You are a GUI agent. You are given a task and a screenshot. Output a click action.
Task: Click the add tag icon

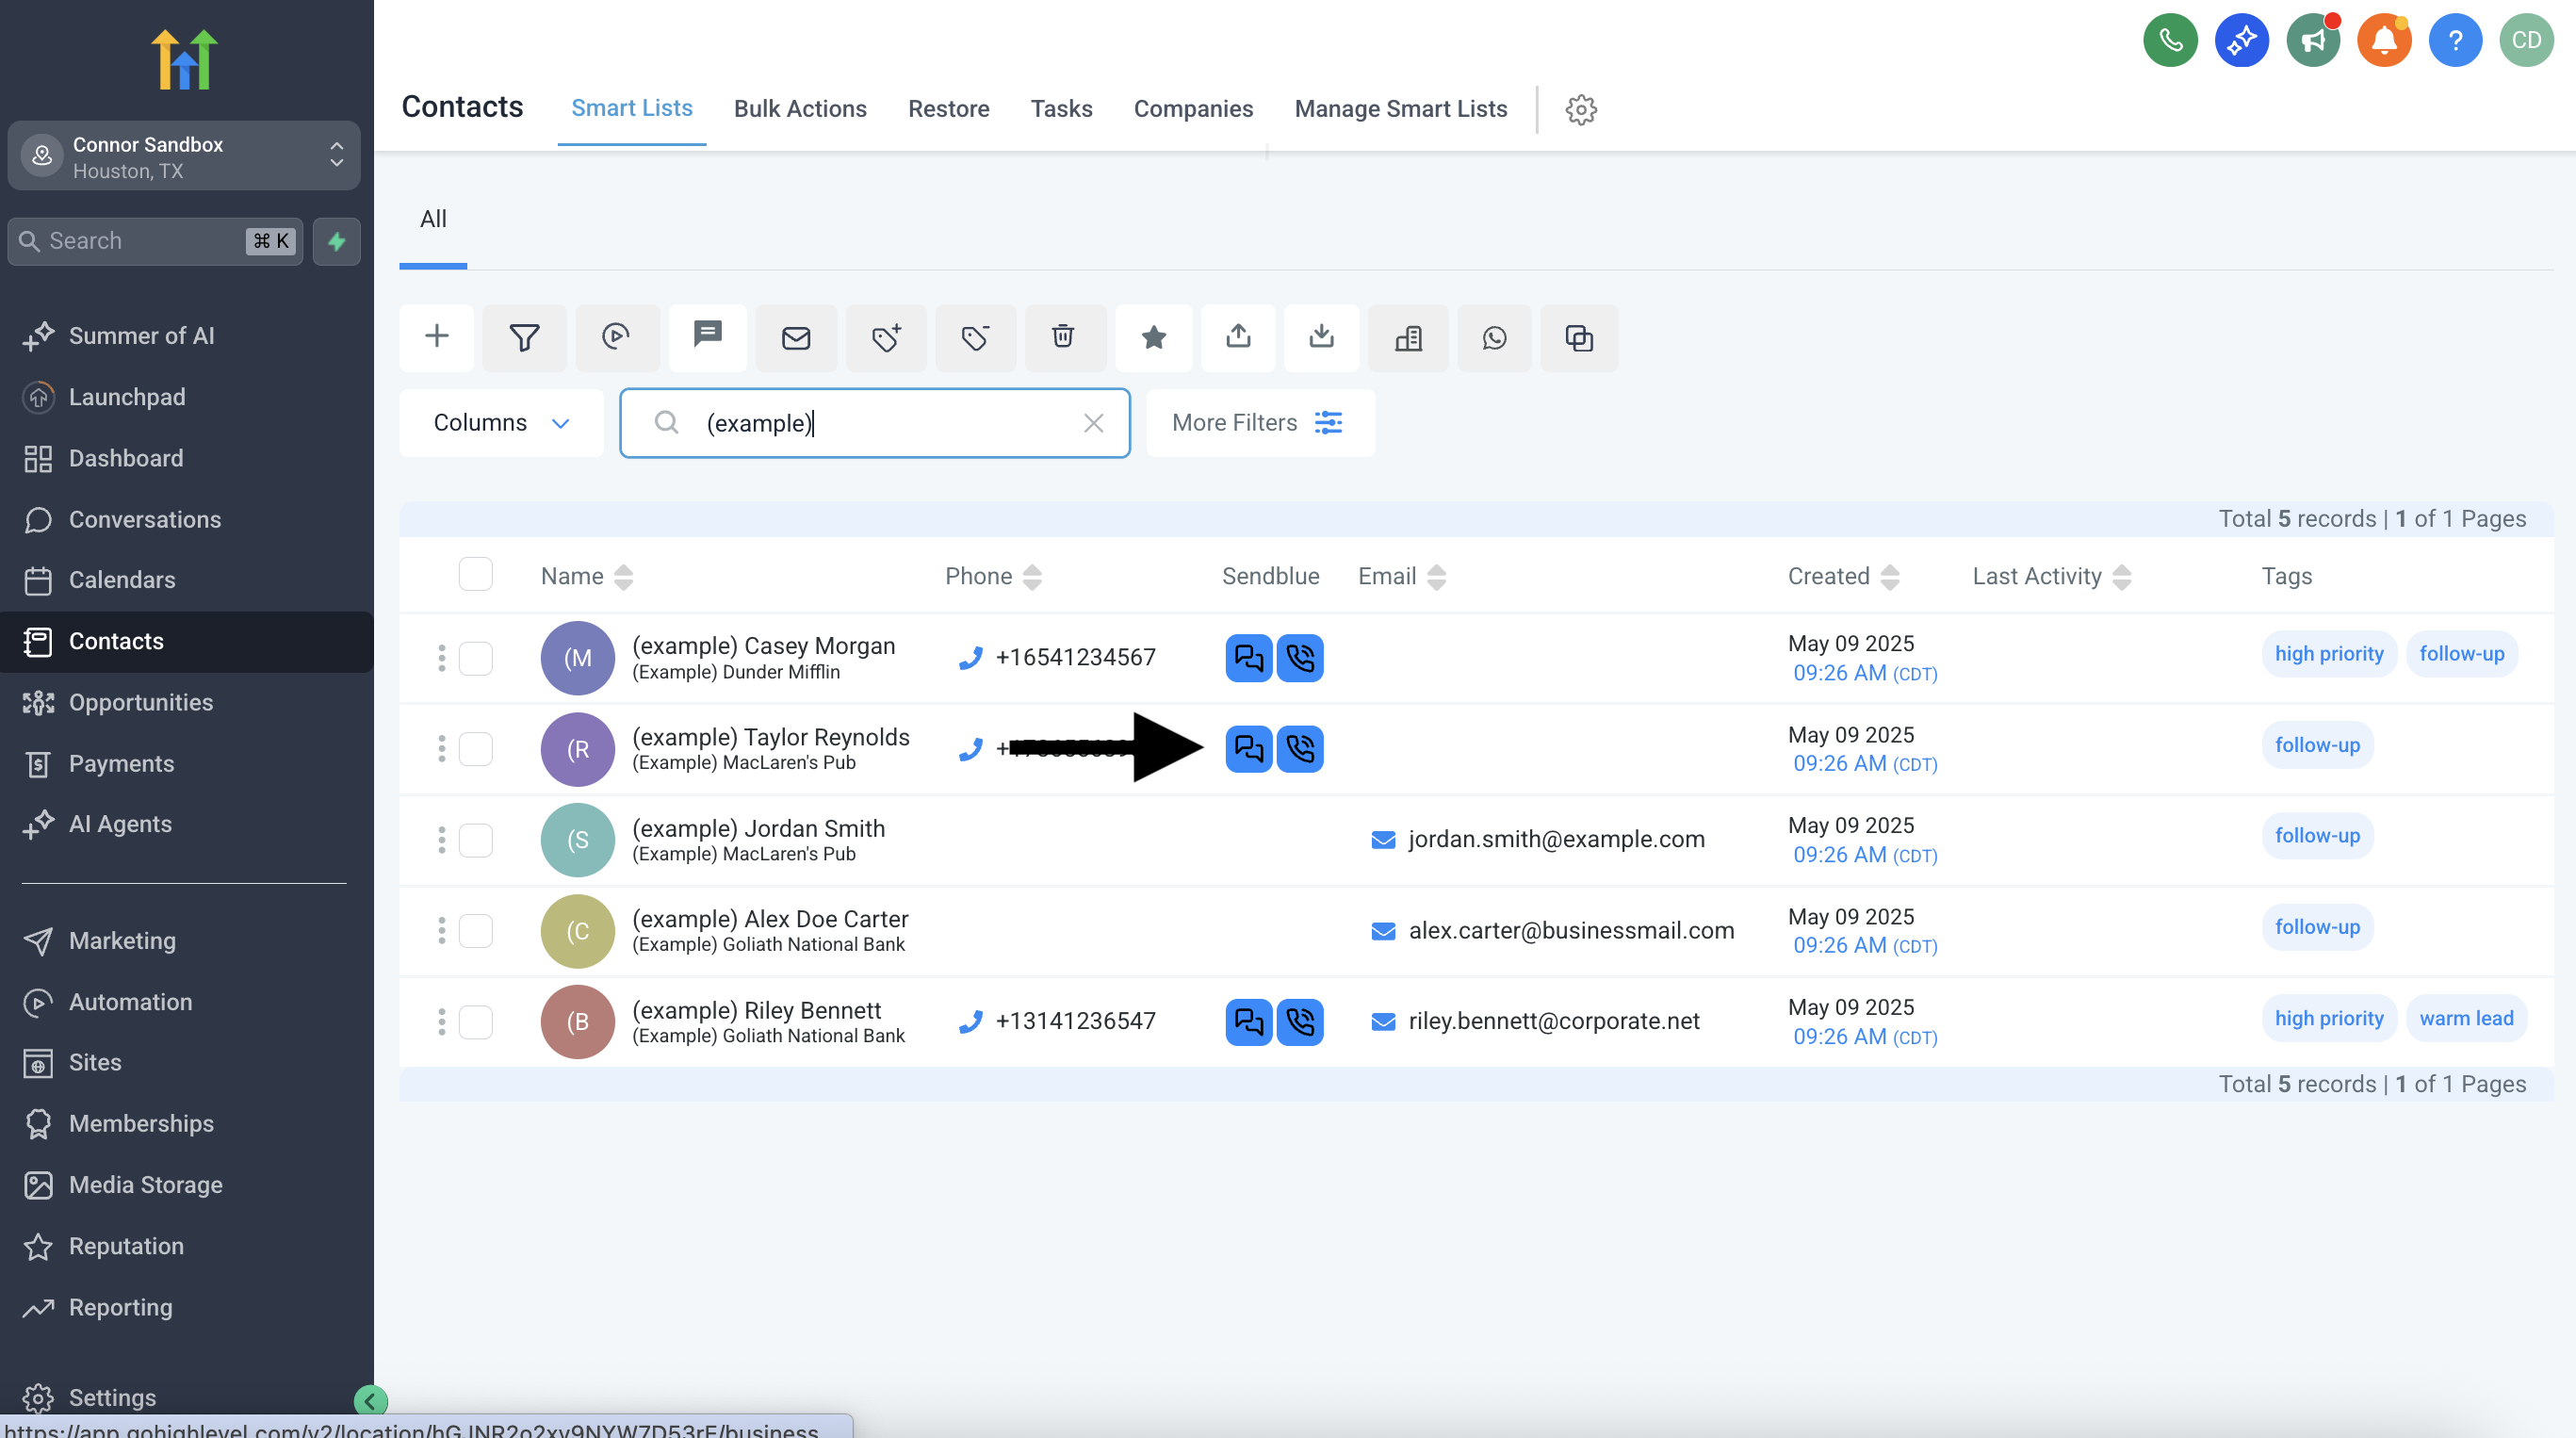[x=886, y=337]
